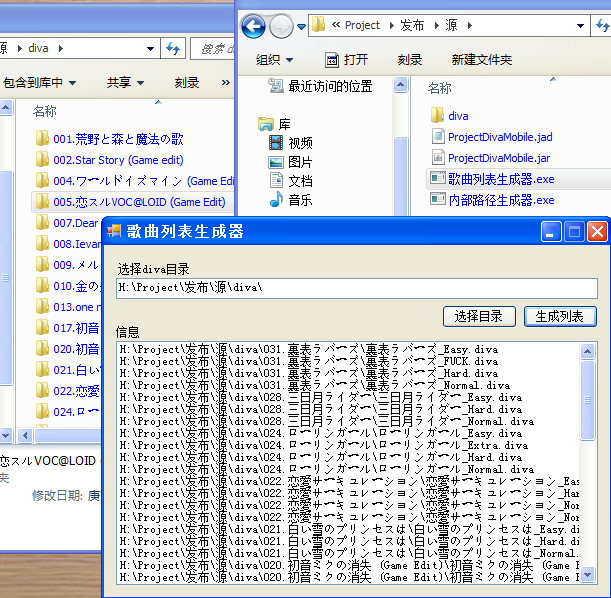Screen dimensions: 611x598
Task: Select the 007.Dear folder
Action: [x=67, y=223]
